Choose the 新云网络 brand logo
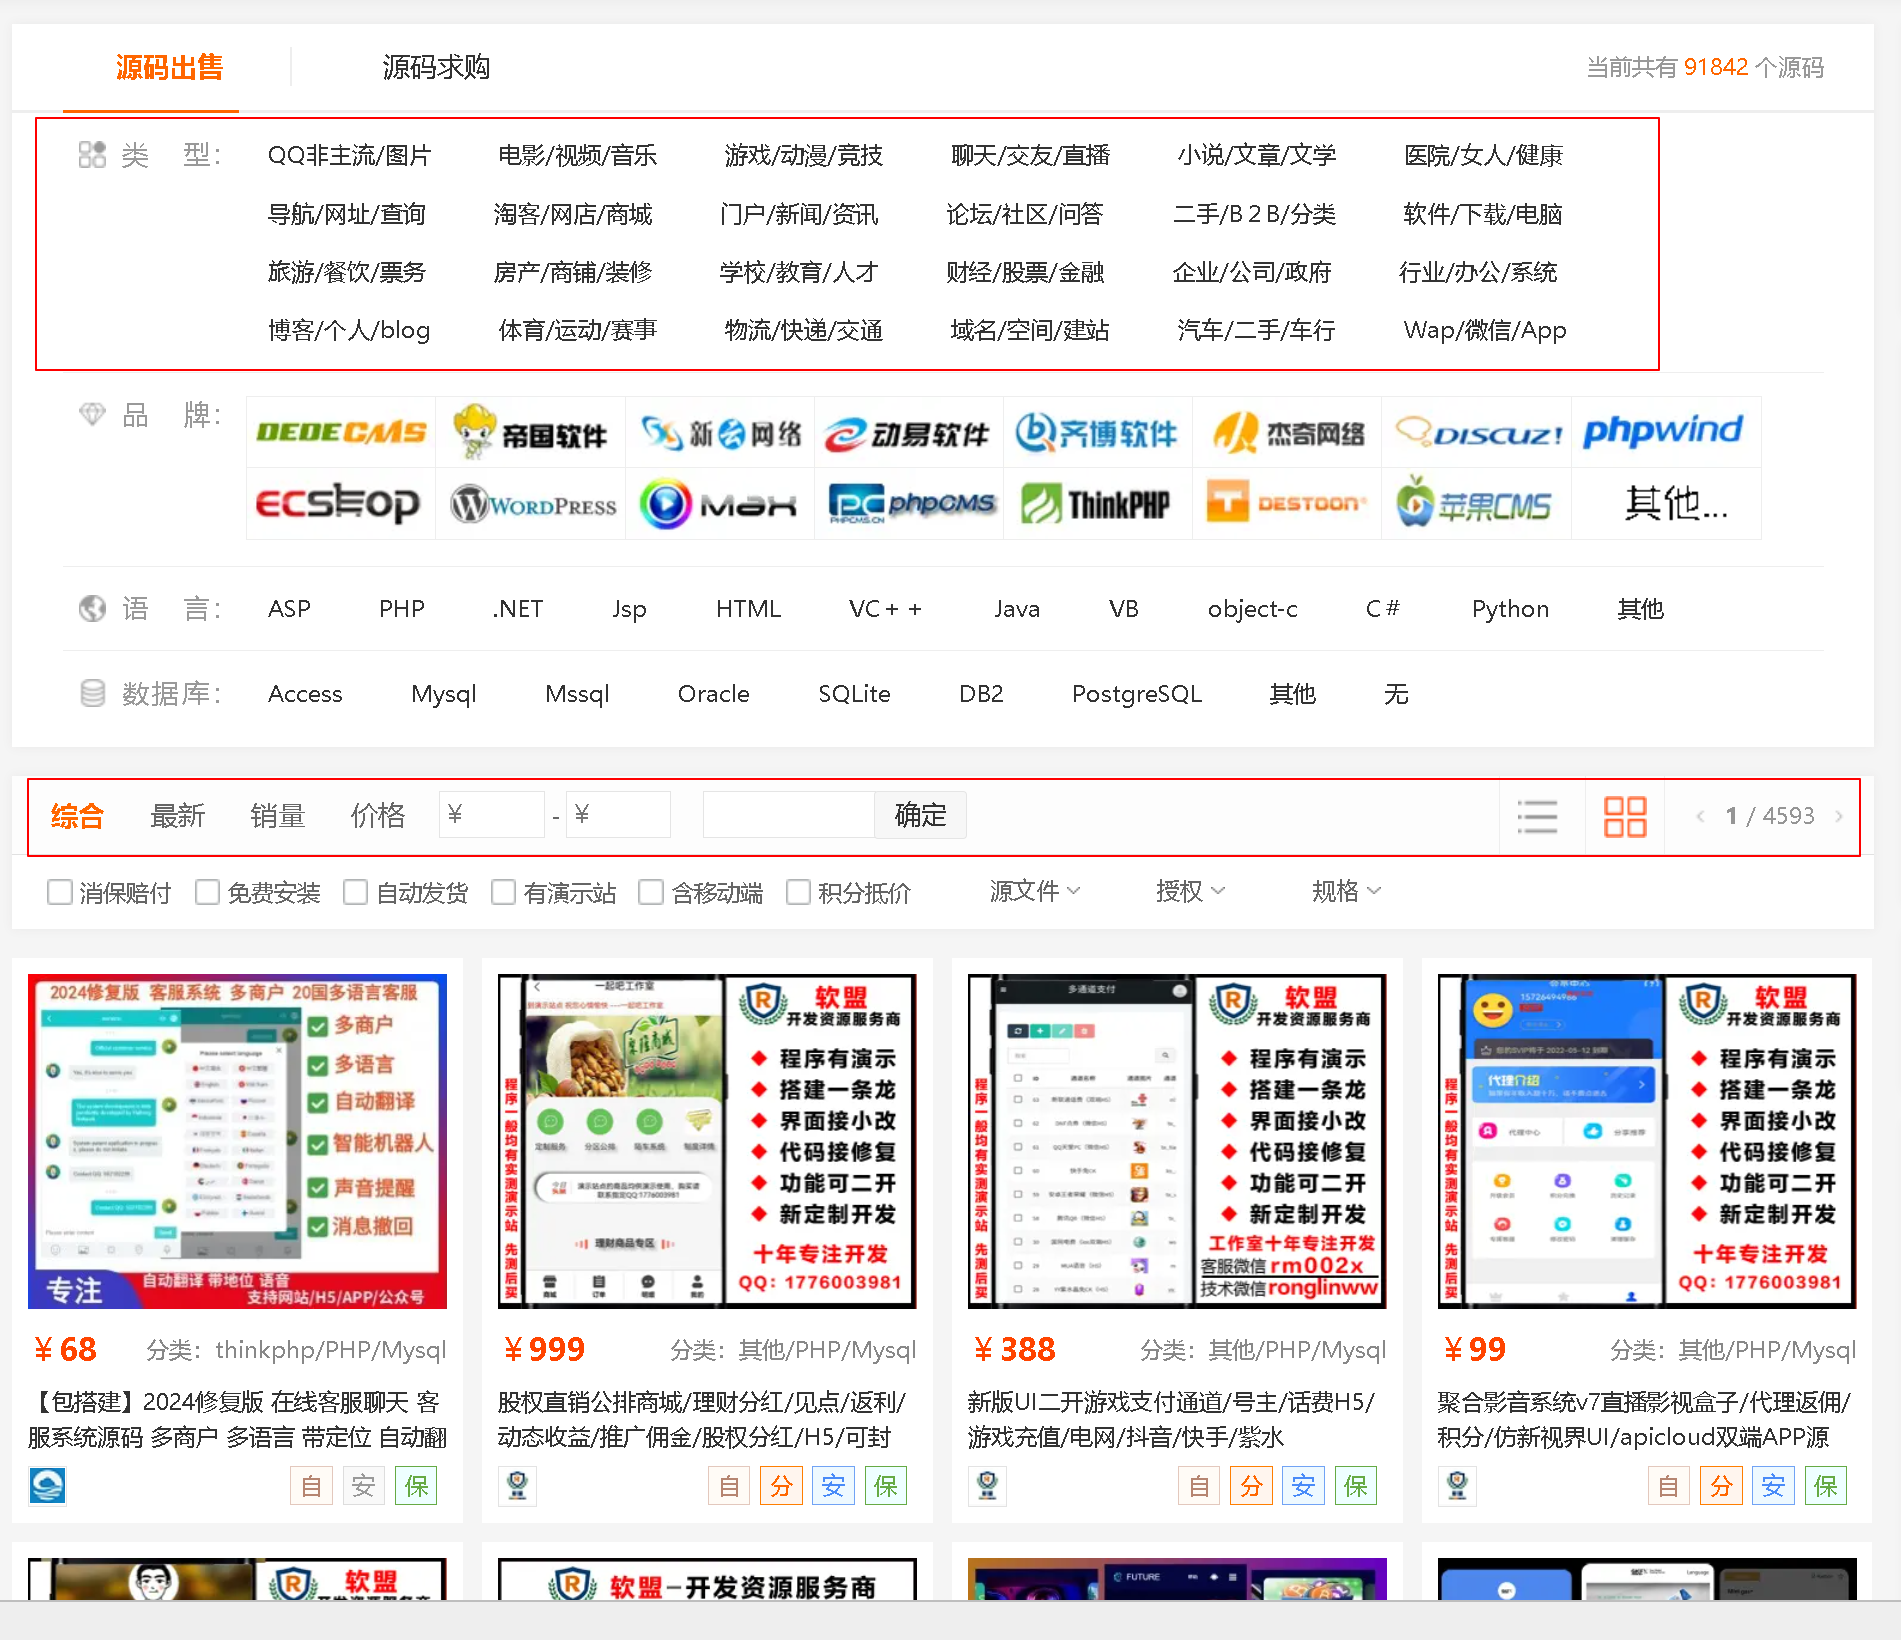 pyautogui.click(x=720, y=432)
